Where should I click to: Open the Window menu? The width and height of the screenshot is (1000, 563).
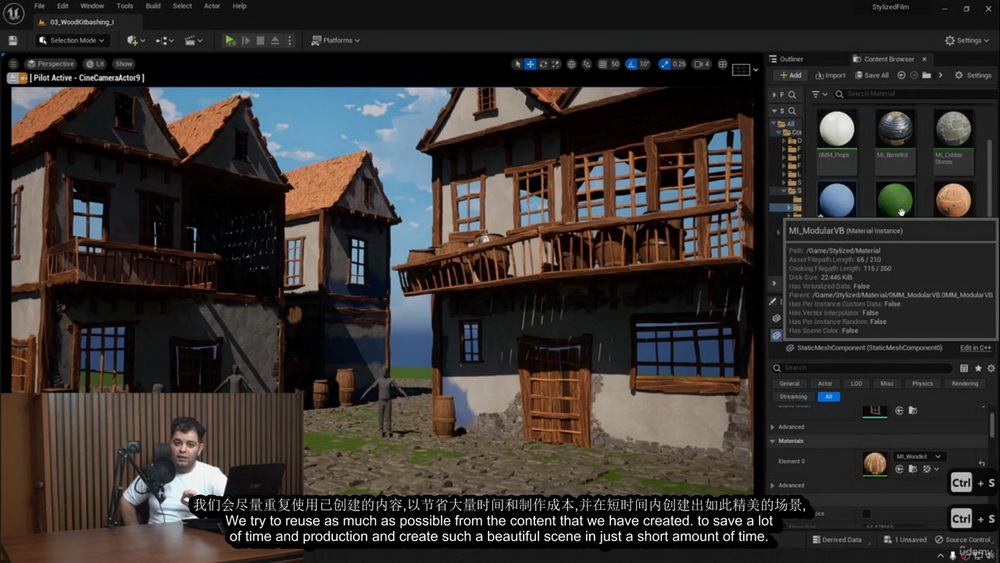click(x=92, y=6)
